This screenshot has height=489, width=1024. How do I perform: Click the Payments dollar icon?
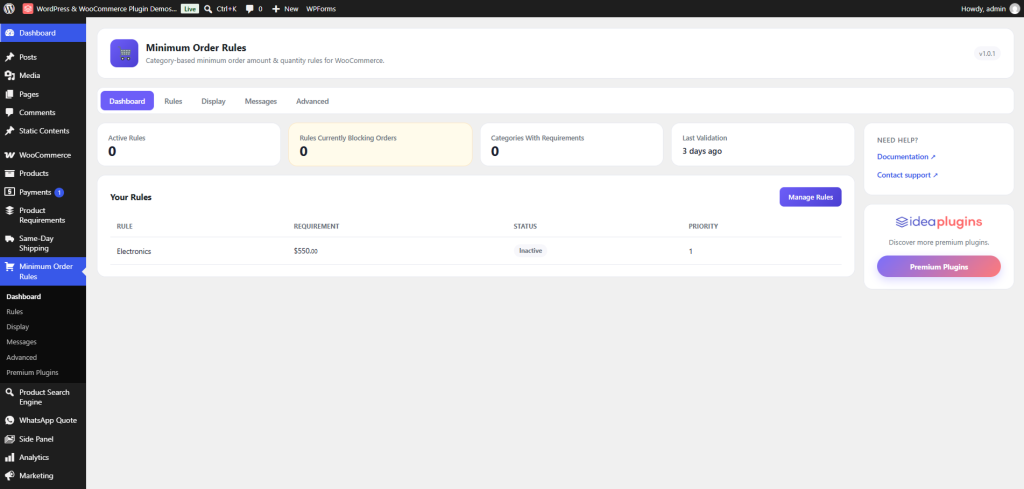tap(10, 192)
